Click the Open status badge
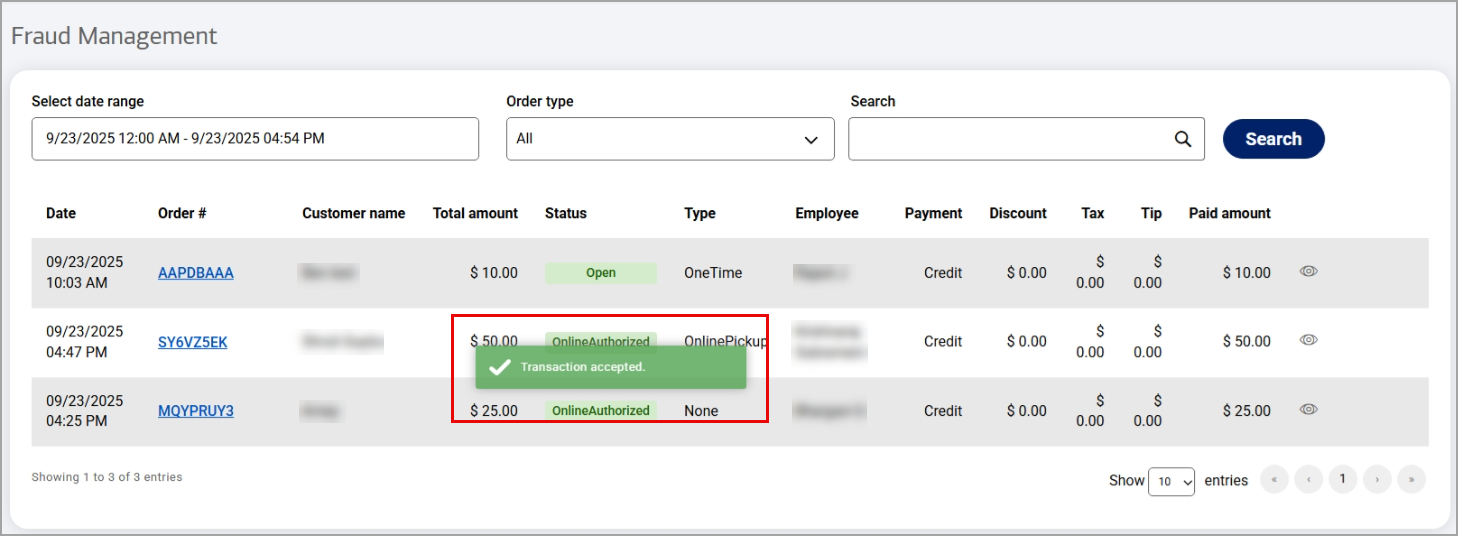Image resolution: width=1464 pixels, height=542 pixels. pos(601,273)
